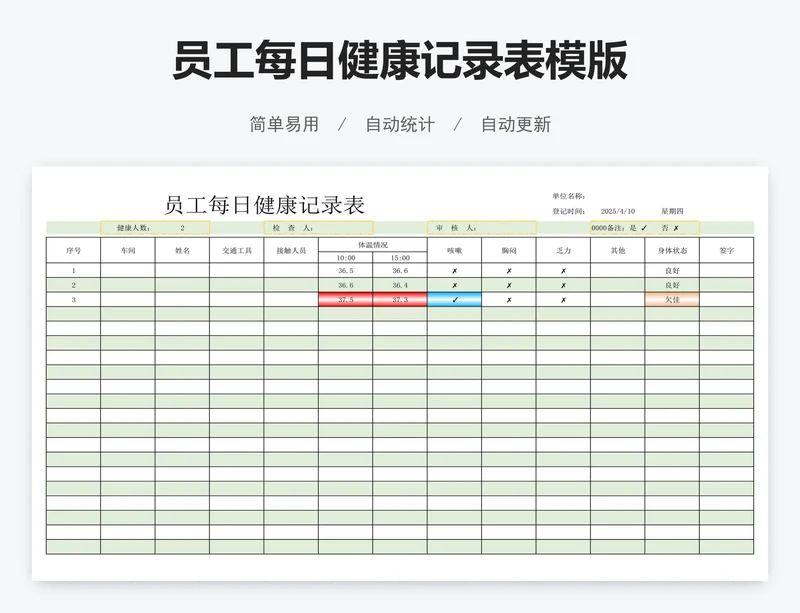This screenshot has width=800, height=613.
Task: Select the red 37.3 temperature cell
Action: [400, 300]
